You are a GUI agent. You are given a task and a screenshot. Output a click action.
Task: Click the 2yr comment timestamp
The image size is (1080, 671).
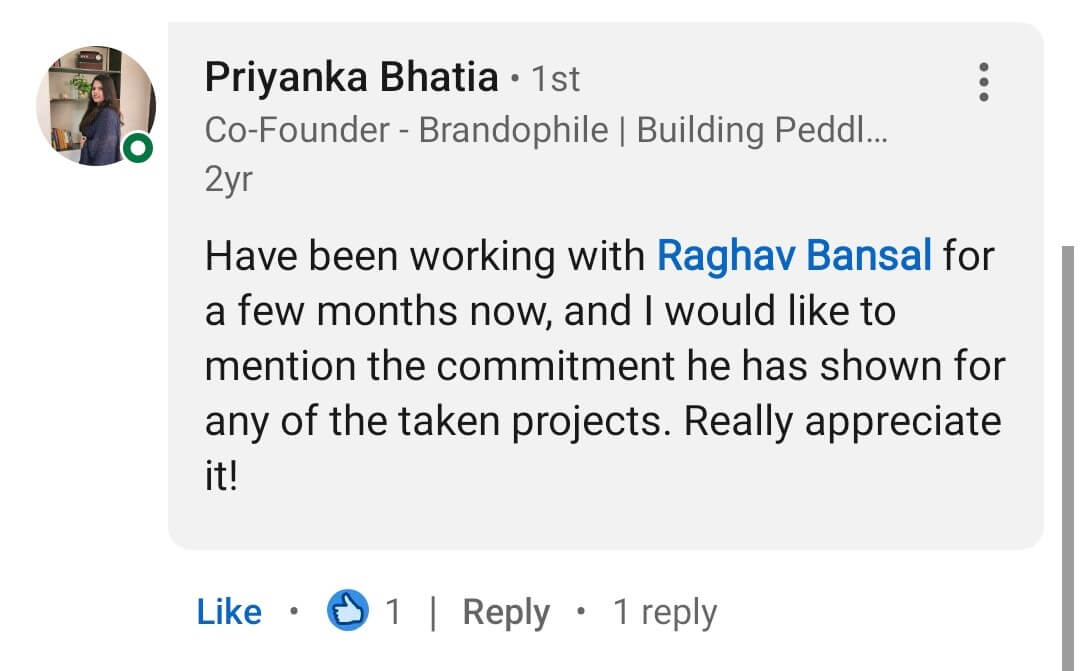228,180
